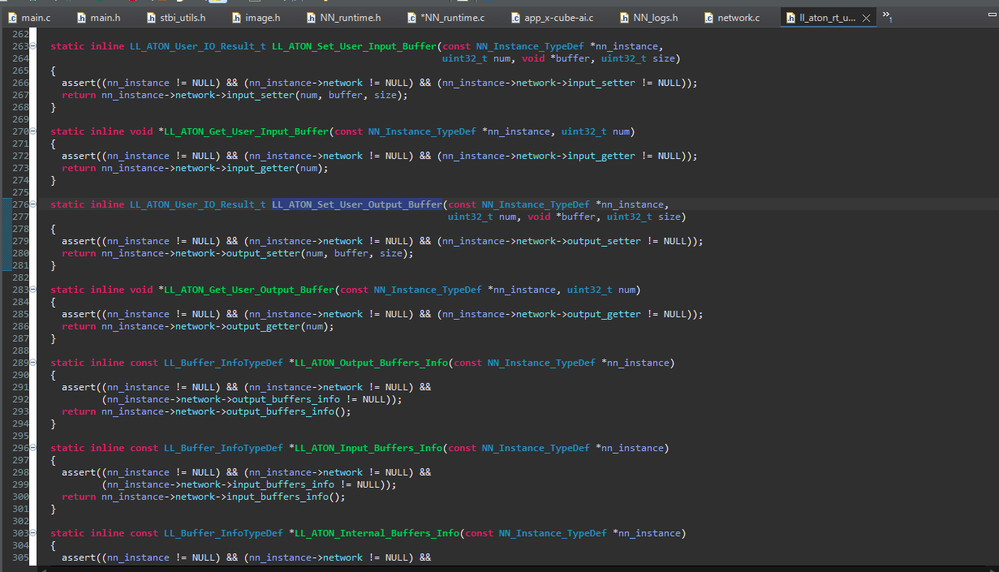Open the stbi_utils.h tab
Screen dimensions: 999x572
182,18
